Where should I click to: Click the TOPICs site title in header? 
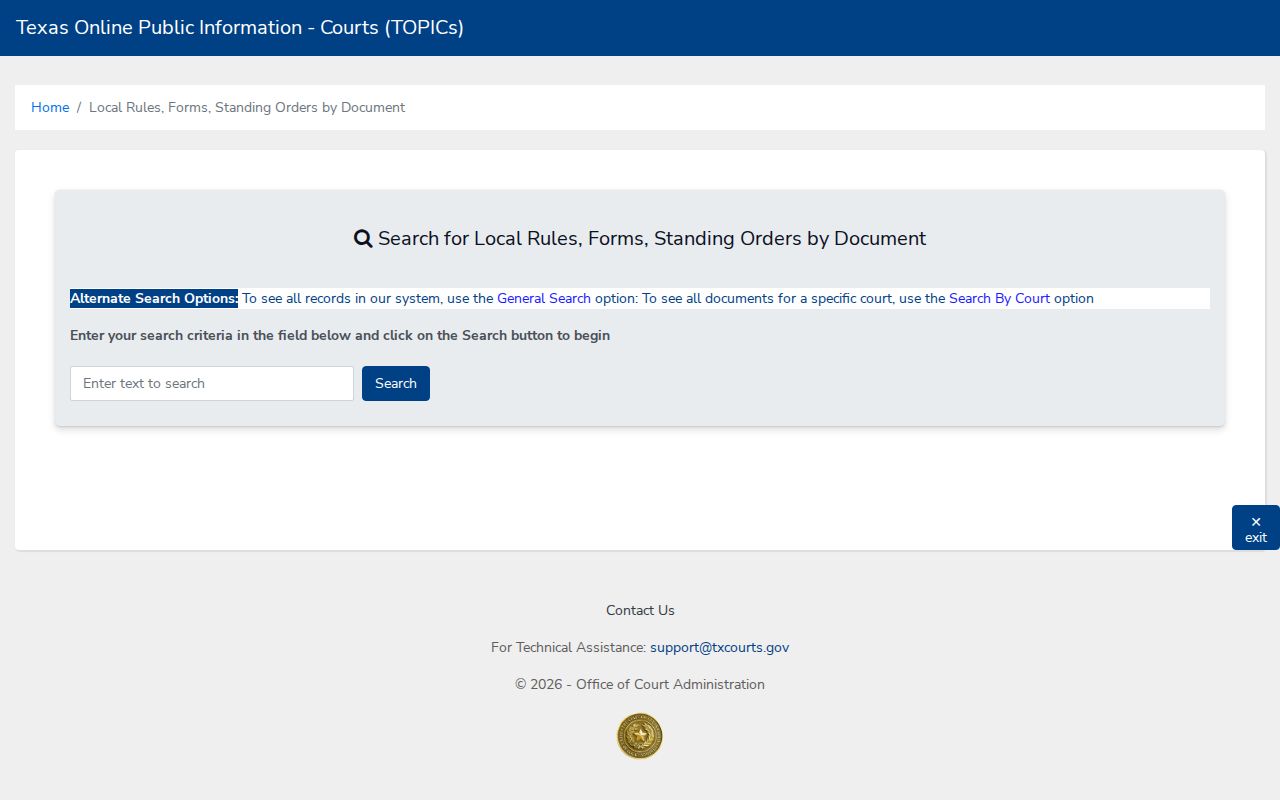coord(240,27)
